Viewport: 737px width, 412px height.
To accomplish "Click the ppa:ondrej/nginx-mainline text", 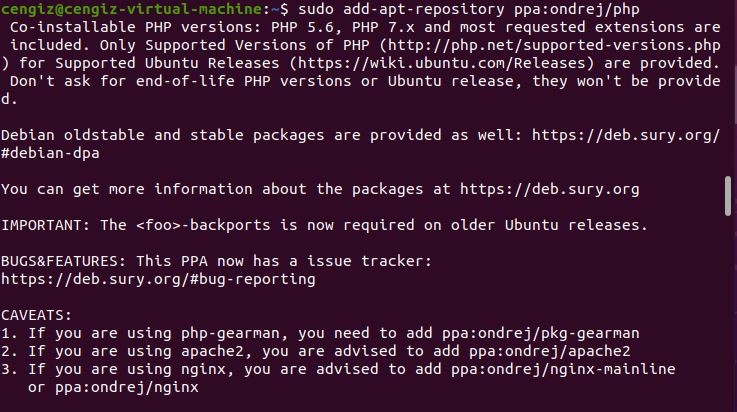I will pyautogui.click(x=563, y=369).
